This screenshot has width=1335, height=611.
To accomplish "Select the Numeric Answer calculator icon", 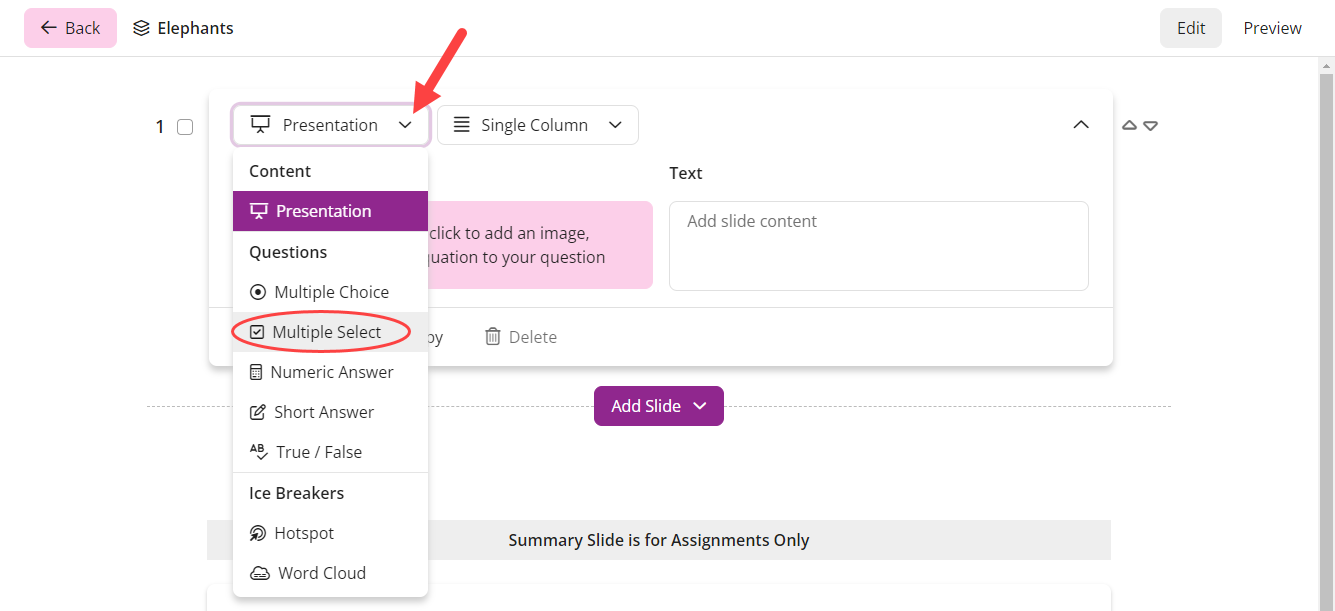I will pyautogui.click(x=258, y=371).
